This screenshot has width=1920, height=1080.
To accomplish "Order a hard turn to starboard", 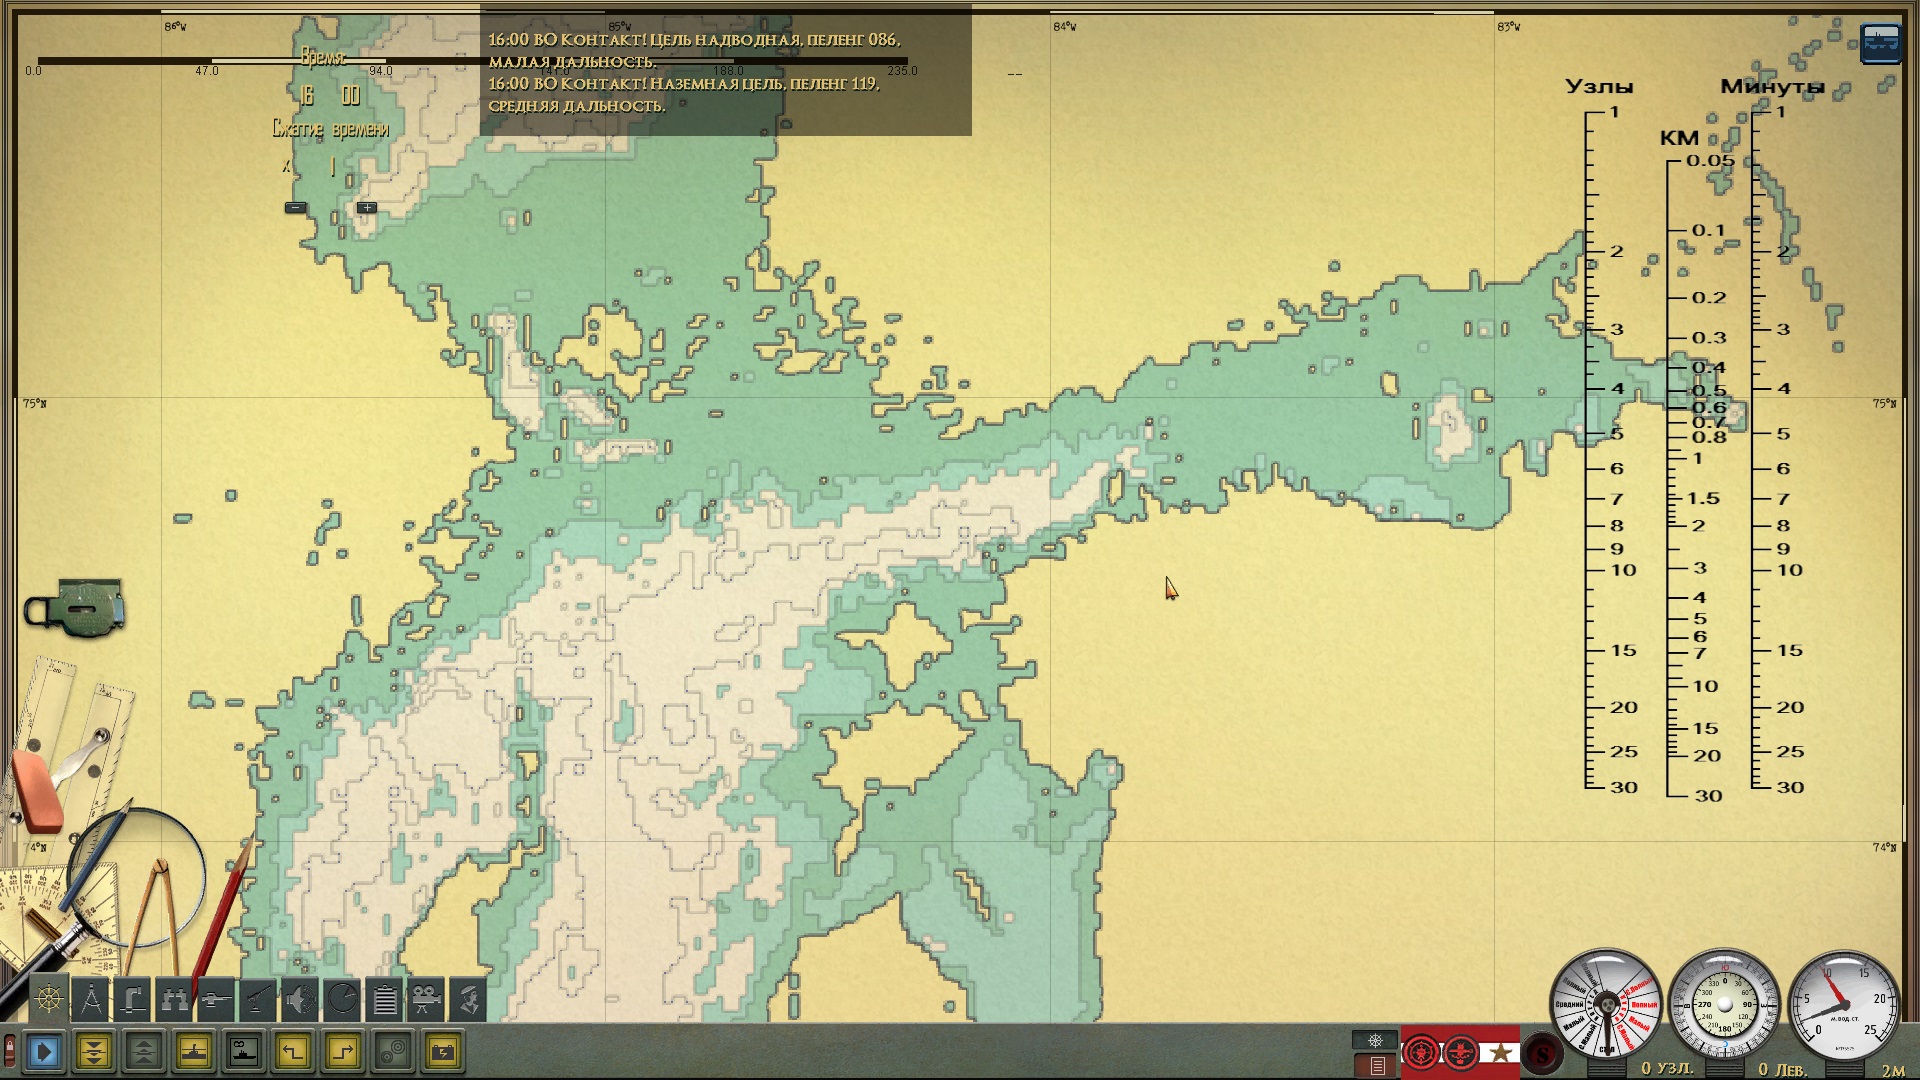I will pyautogui.click(x=344, y=1052).
